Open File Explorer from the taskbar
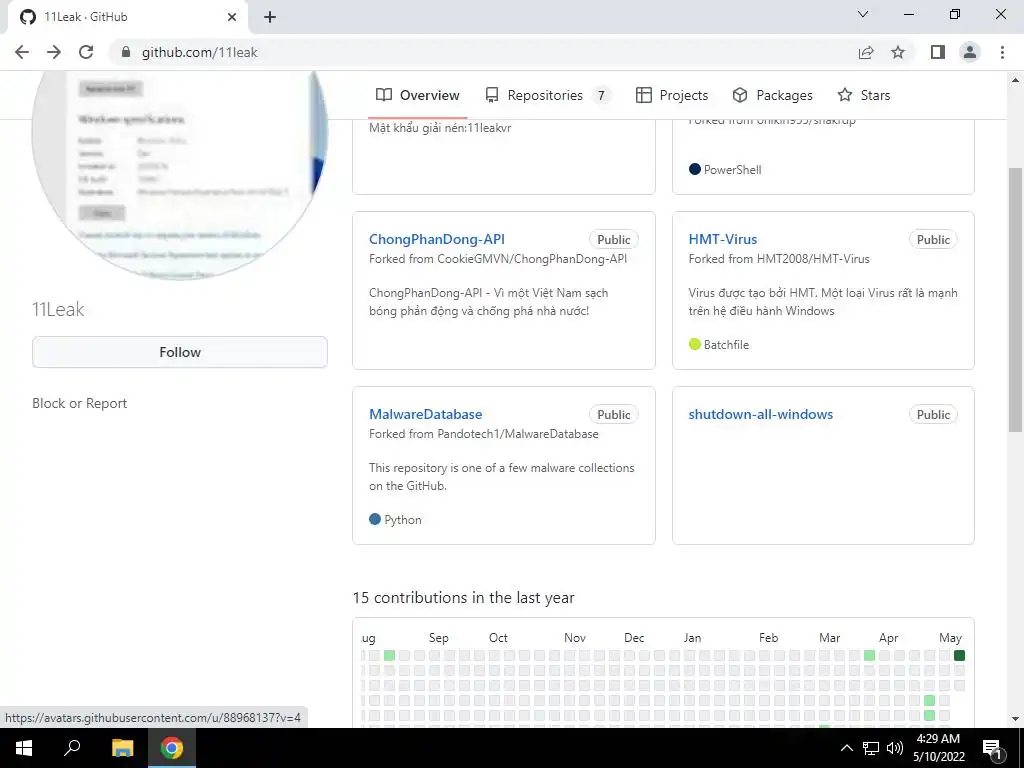This screenshot has height=768, width=1024. pyautogui.click(x=122, y=748)
